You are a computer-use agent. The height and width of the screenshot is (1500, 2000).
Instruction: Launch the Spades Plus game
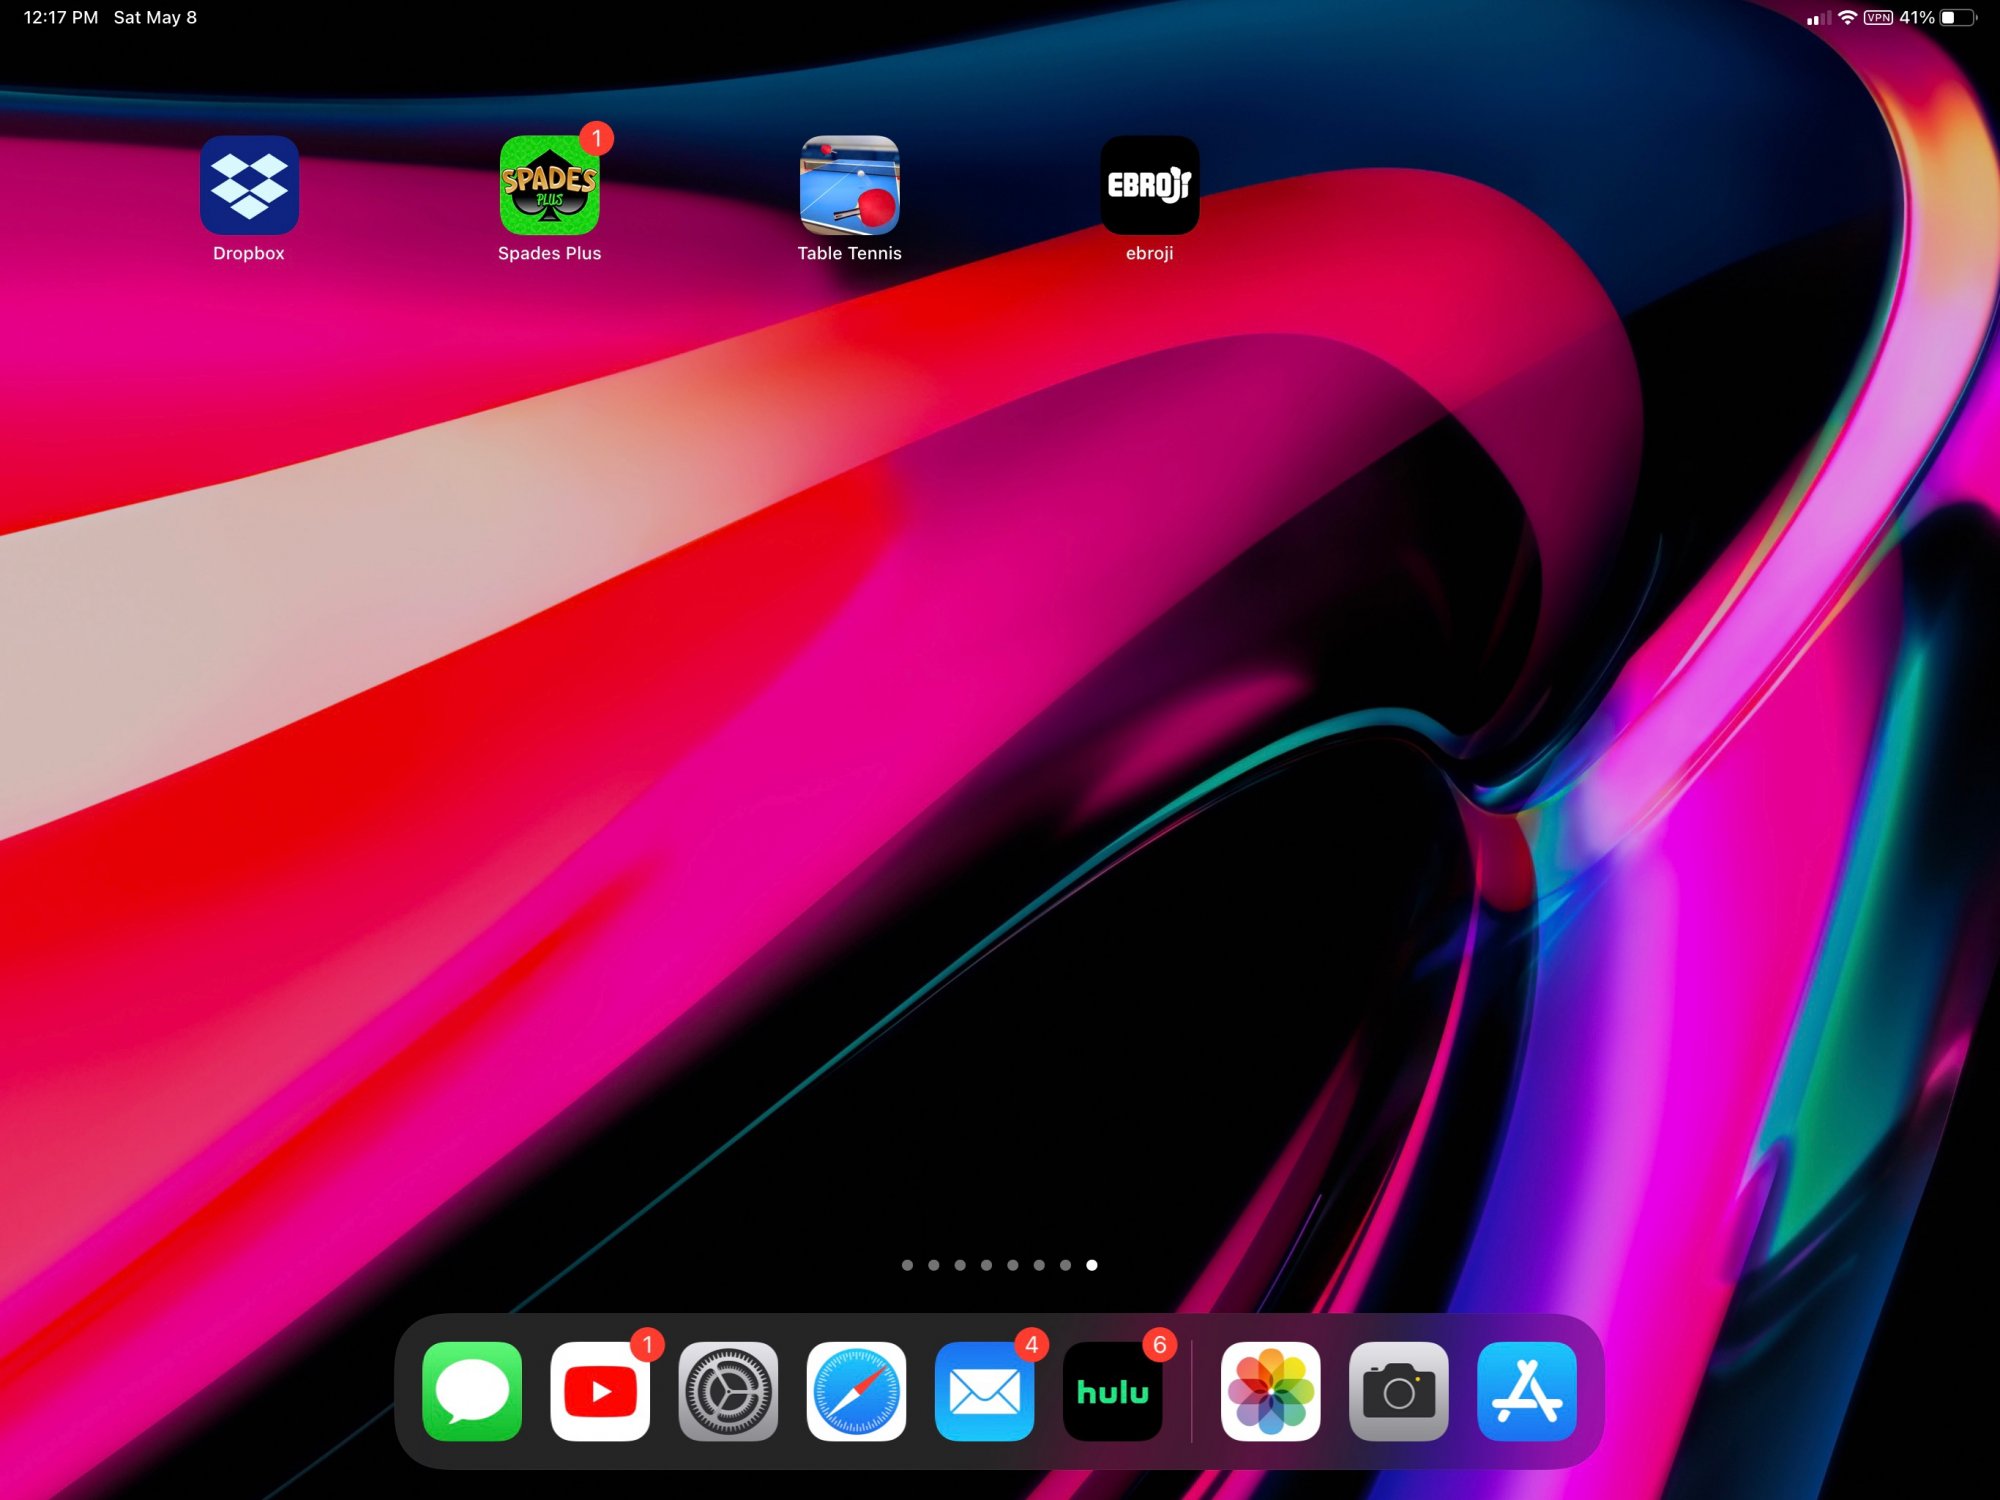click(x=549, y=186)
